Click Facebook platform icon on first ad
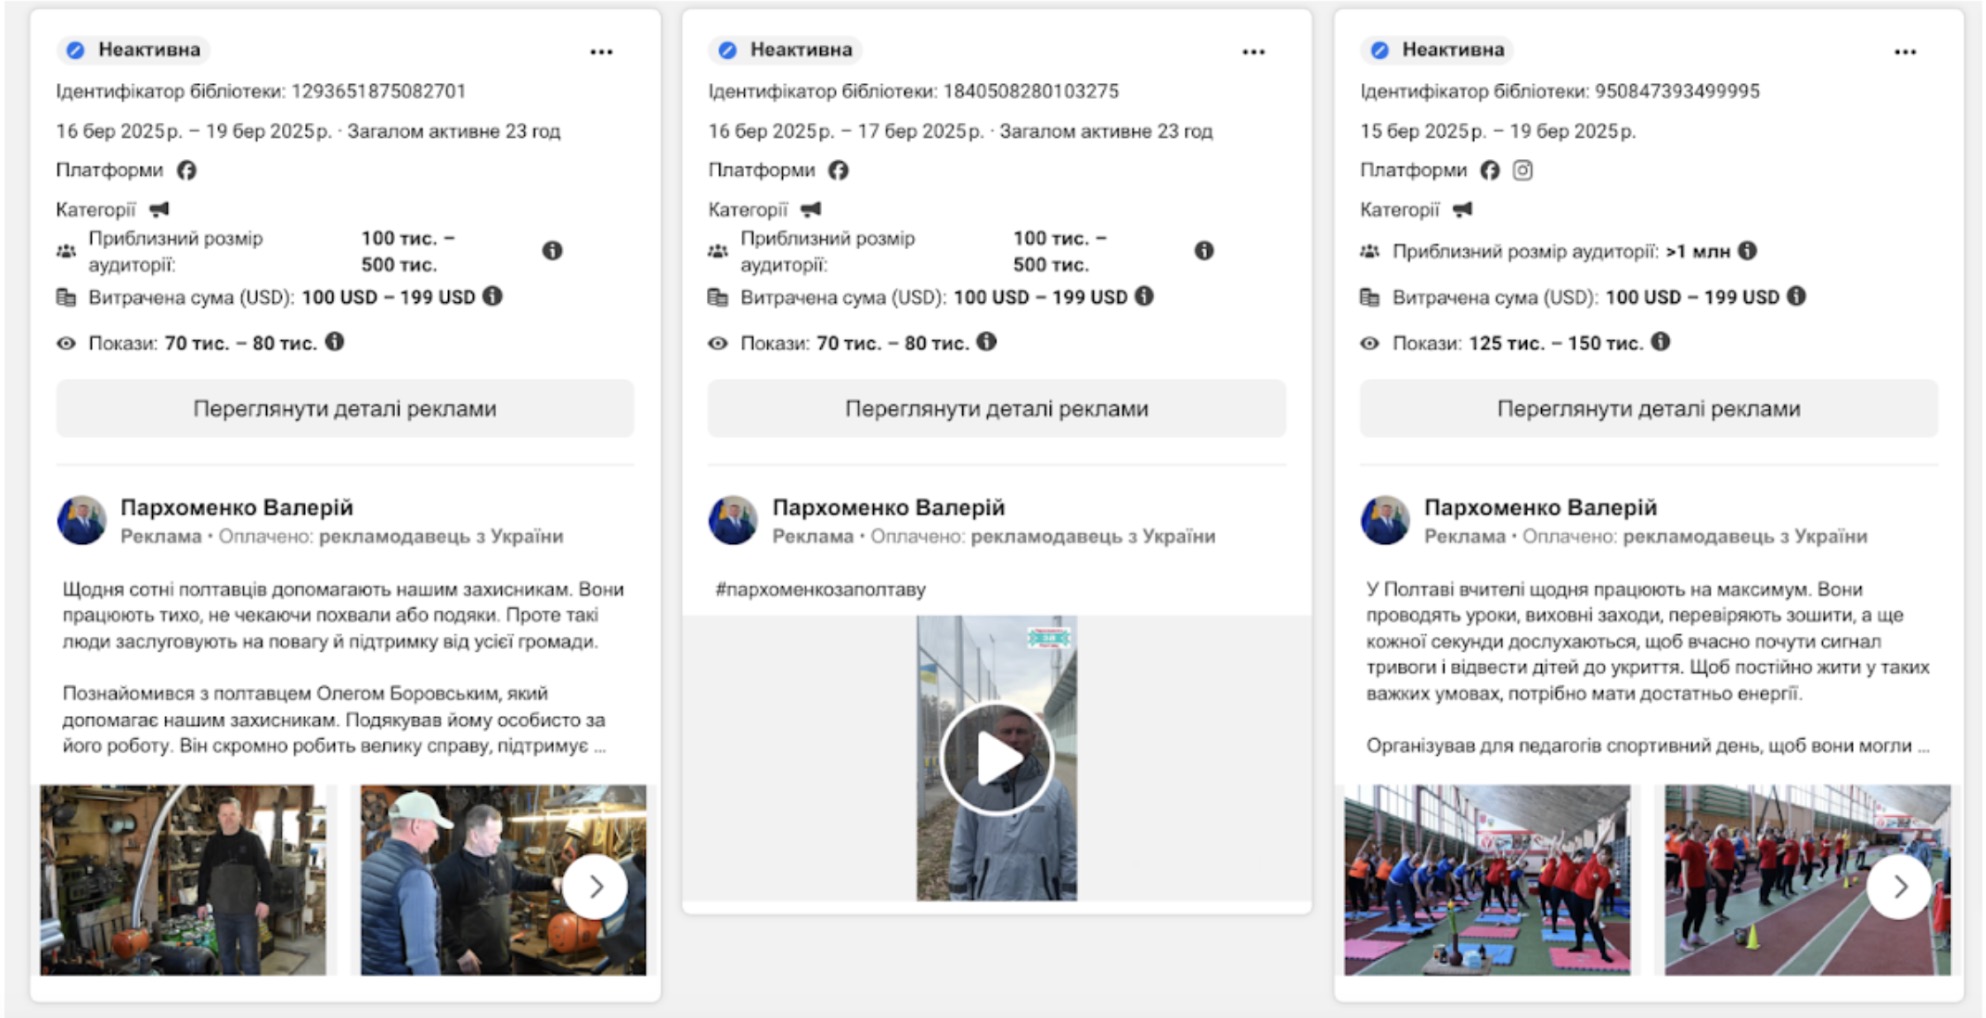The width and height of the screenshot is (1986, 1018). coord(187,170)
